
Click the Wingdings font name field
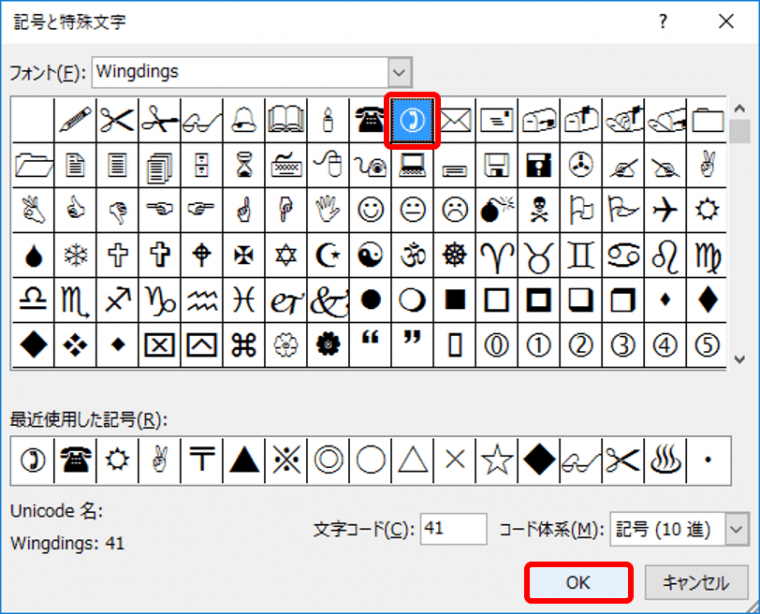coord(240,72)
